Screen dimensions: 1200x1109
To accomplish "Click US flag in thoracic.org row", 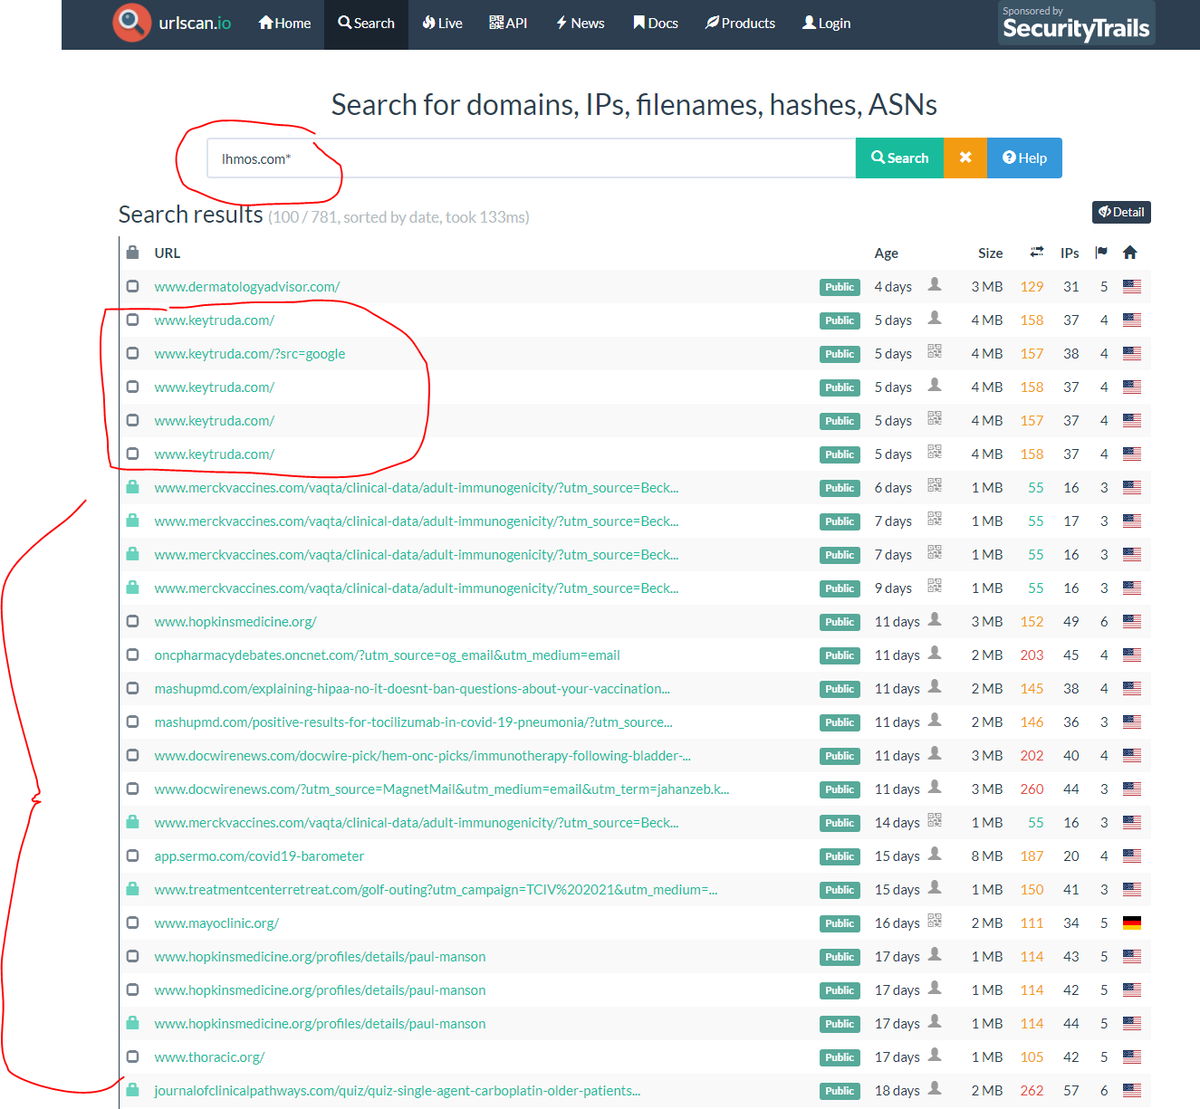I will (1132, 1057).
